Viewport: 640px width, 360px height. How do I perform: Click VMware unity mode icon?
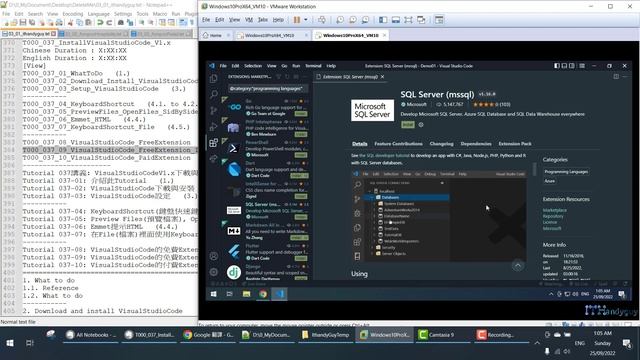pyautogui.click(x=421, y=20)
